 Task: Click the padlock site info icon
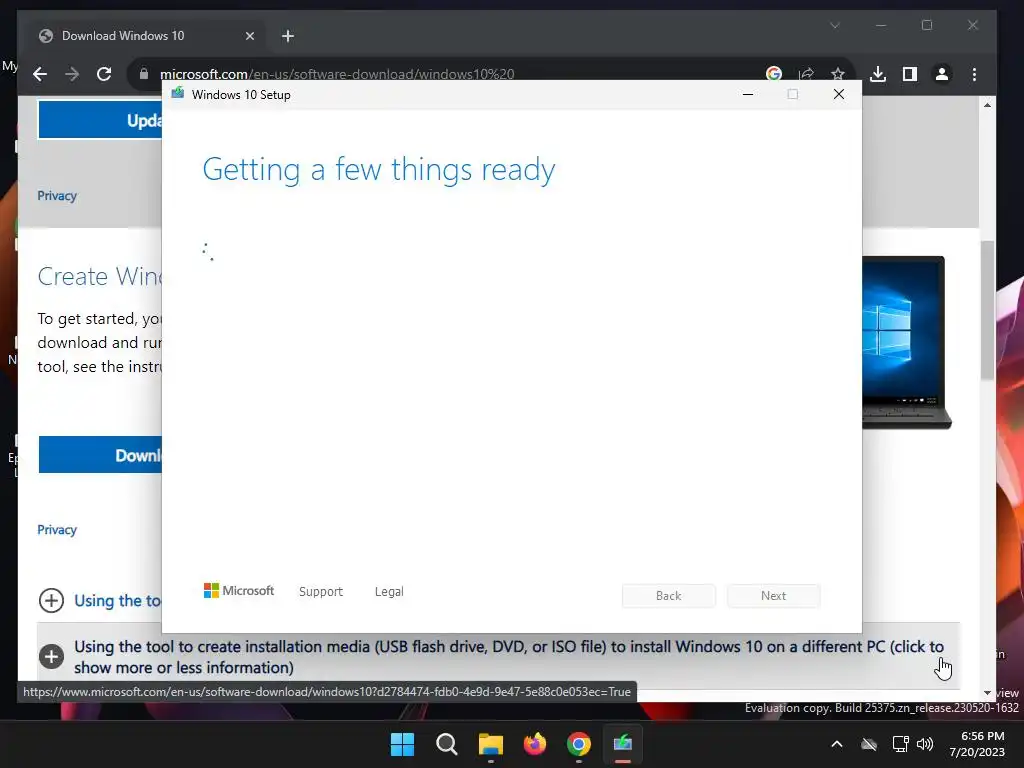click(144, 74)
